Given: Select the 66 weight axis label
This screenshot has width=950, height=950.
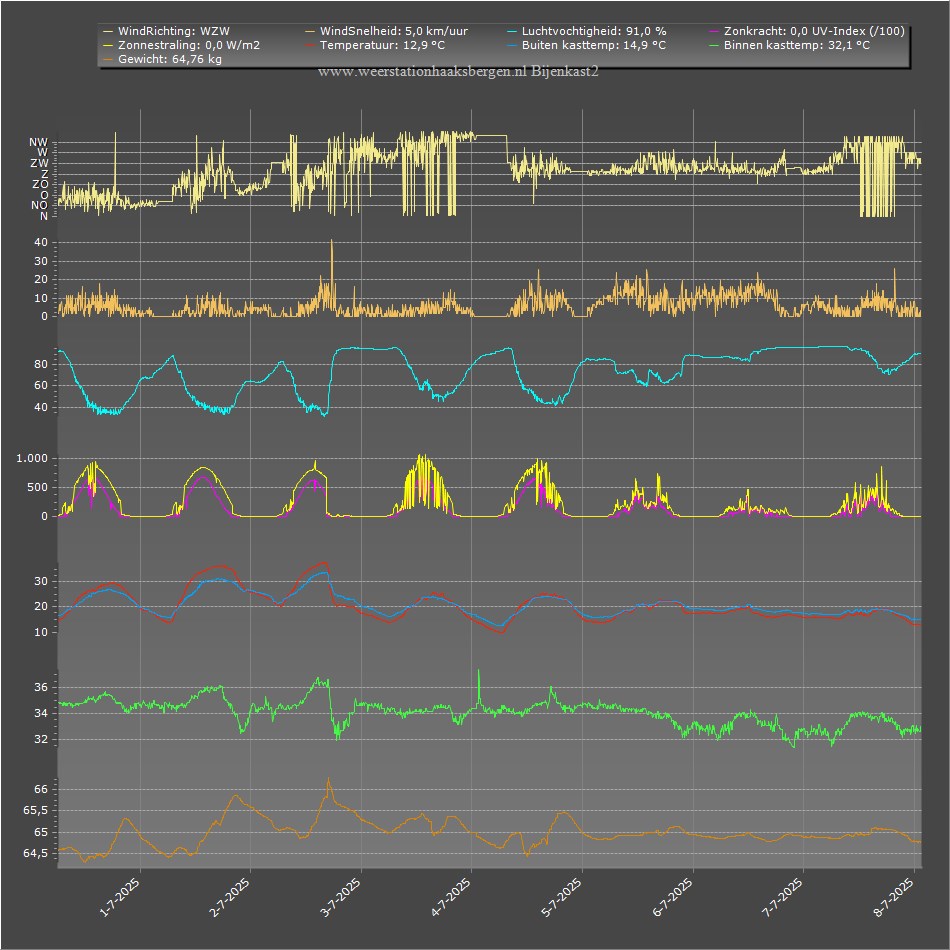Looking at the screenshot, I should click(x=41, y=789).
